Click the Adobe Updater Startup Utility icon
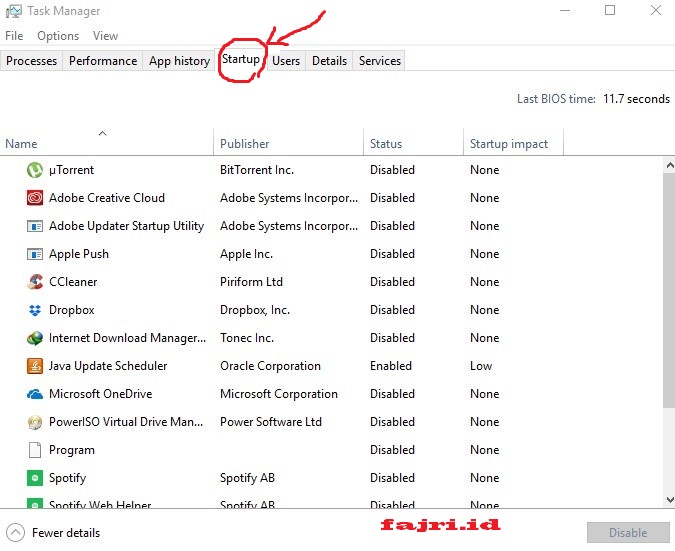675x551 pixels. click(x=35, y=226)
